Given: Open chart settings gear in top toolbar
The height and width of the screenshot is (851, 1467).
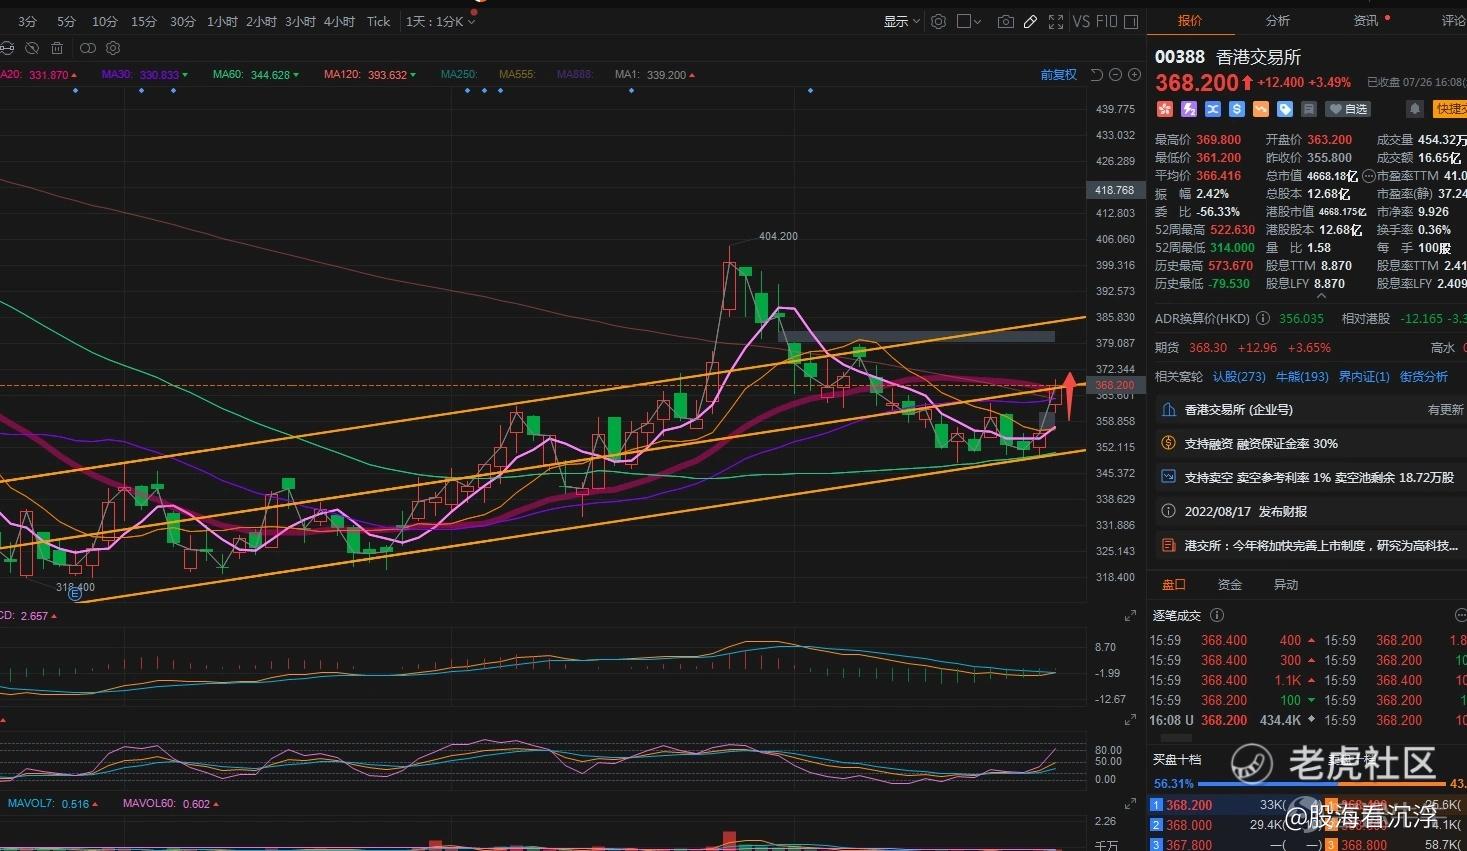Looking at the screenshot, I should click(938, 21).
